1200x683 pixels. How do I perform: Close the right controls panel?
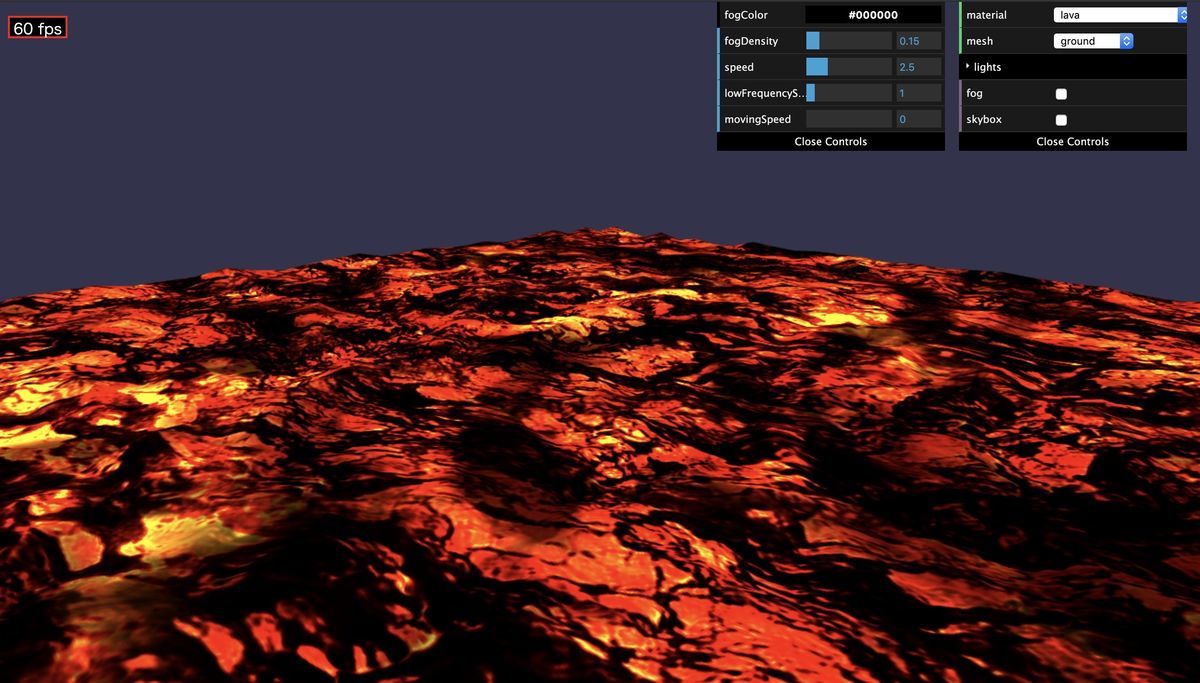click(1073, 142)
